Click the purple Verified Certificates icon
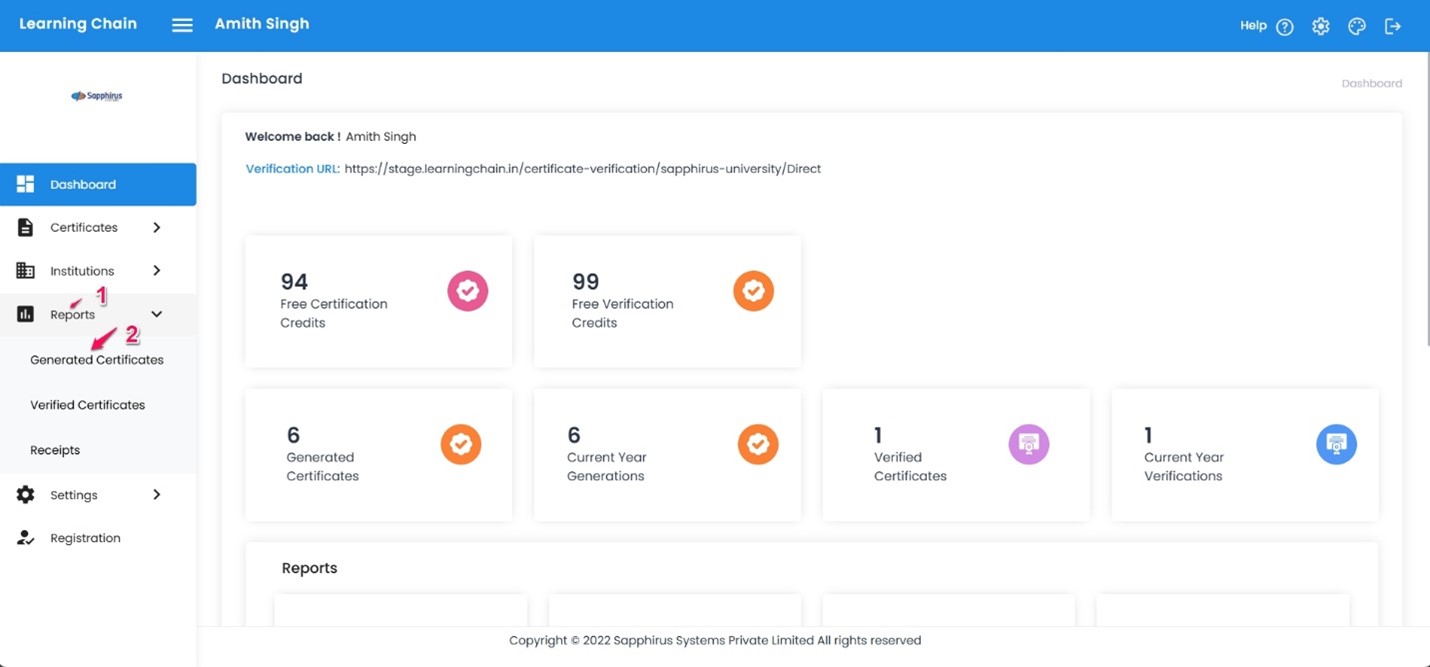 coord(1029,444)
